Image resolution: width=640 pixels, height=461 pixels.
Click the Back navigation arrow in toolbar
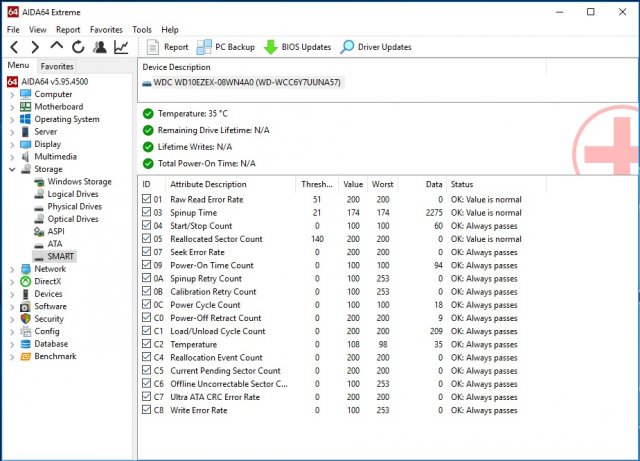[13, 47]
